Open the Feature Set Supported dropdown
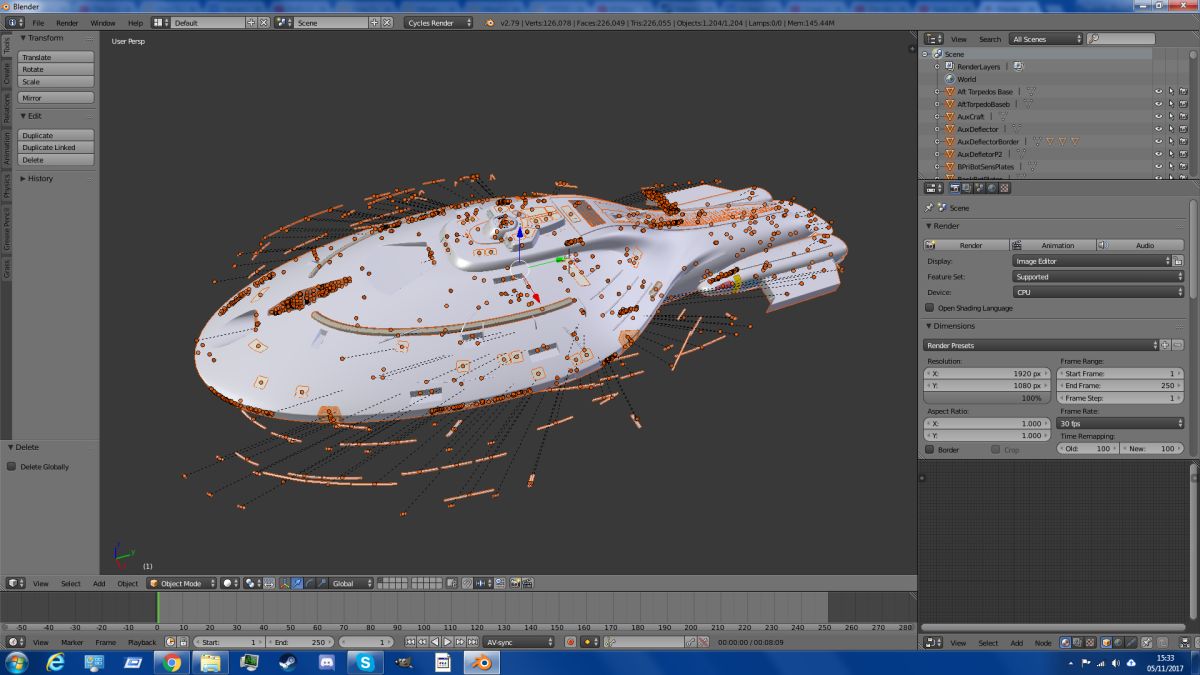The height and width of the screenshot is (675, 1200). click(1098, 277)
